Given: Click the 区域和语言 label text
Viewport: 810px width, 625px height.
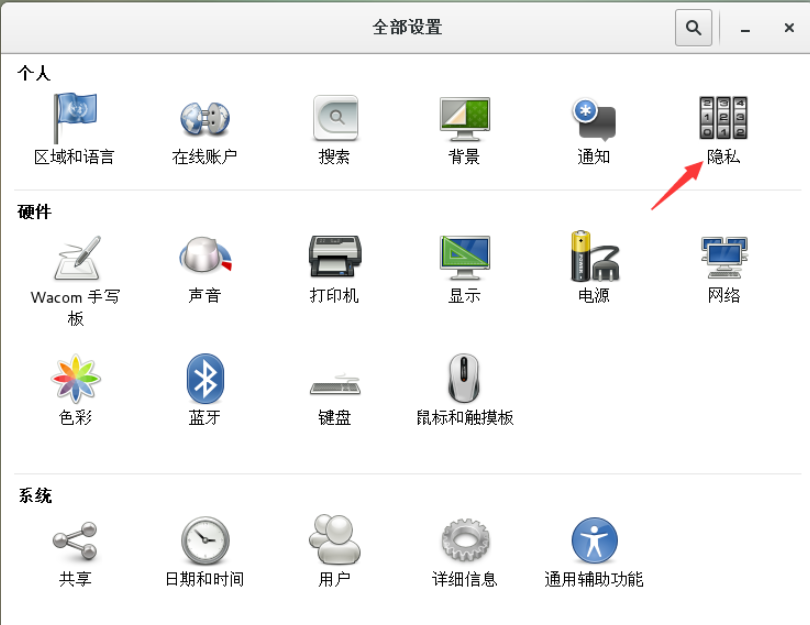Looking at the screenshot, I should click(x=74, y=157).
